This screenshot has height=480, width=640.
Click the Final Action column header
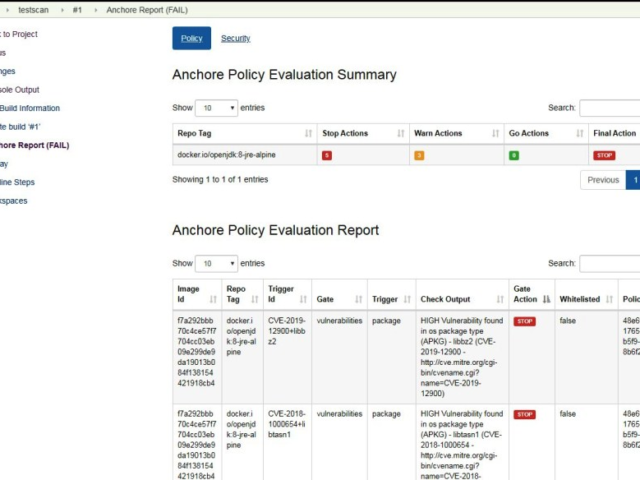pyautogui.click(x=614, y=133)
